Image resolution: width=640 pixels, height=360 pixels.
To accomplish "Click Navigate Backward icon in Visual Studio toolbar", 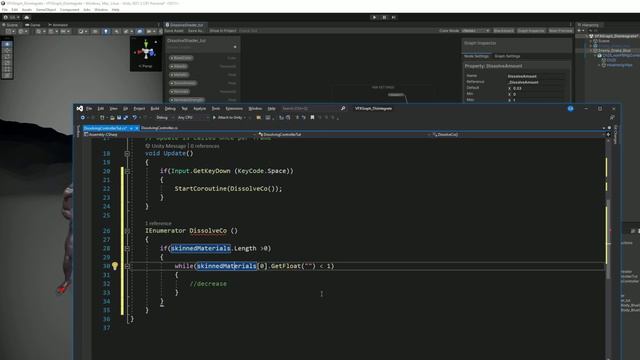I will pos(83,118).
